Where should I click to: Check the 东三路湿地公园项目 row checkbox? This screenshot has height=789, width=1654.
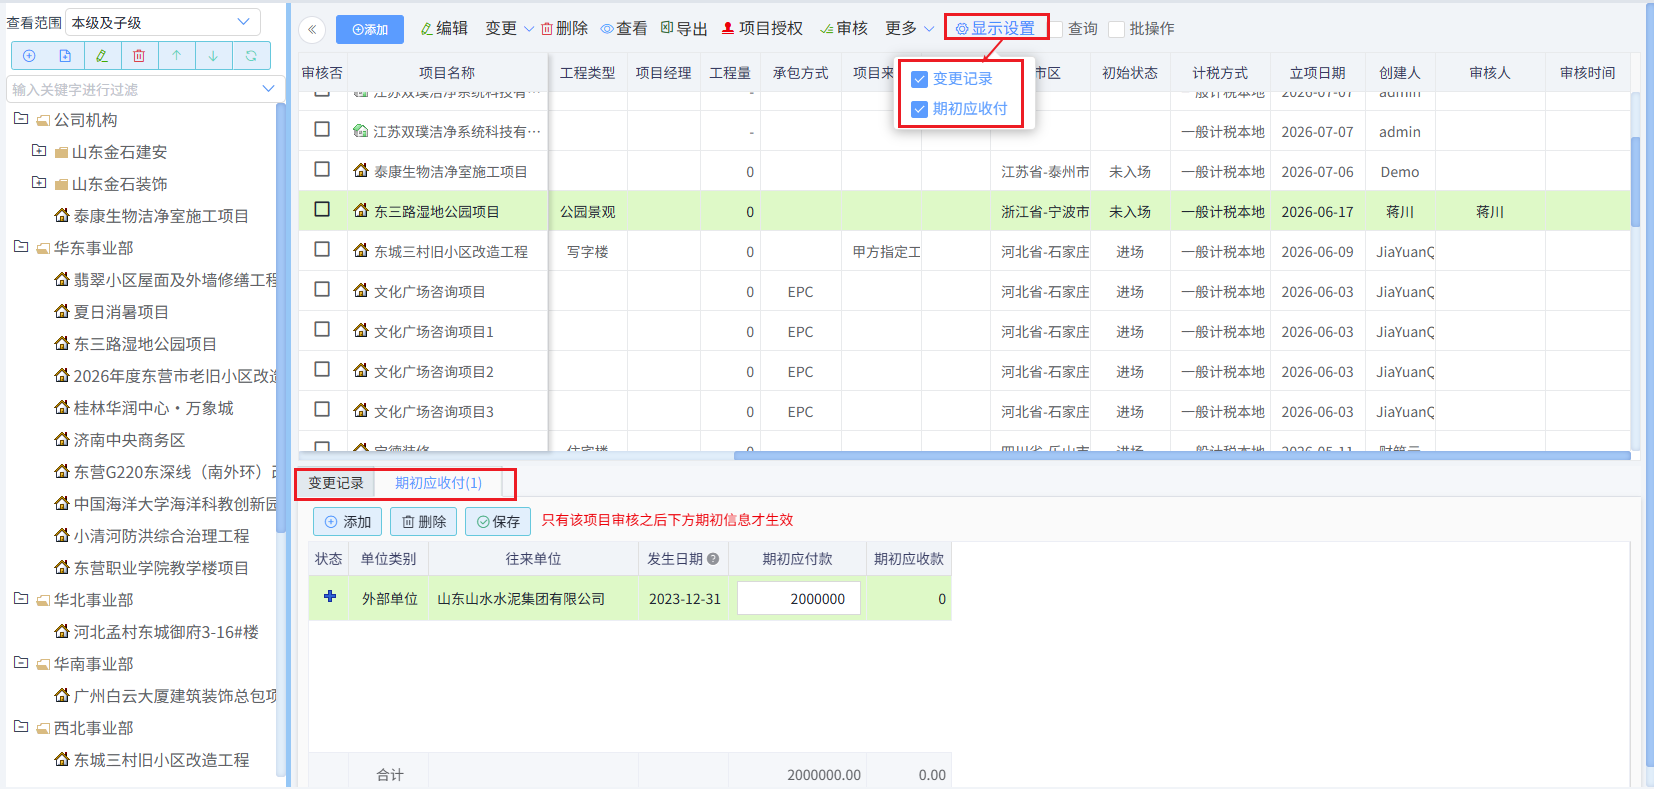322,209
